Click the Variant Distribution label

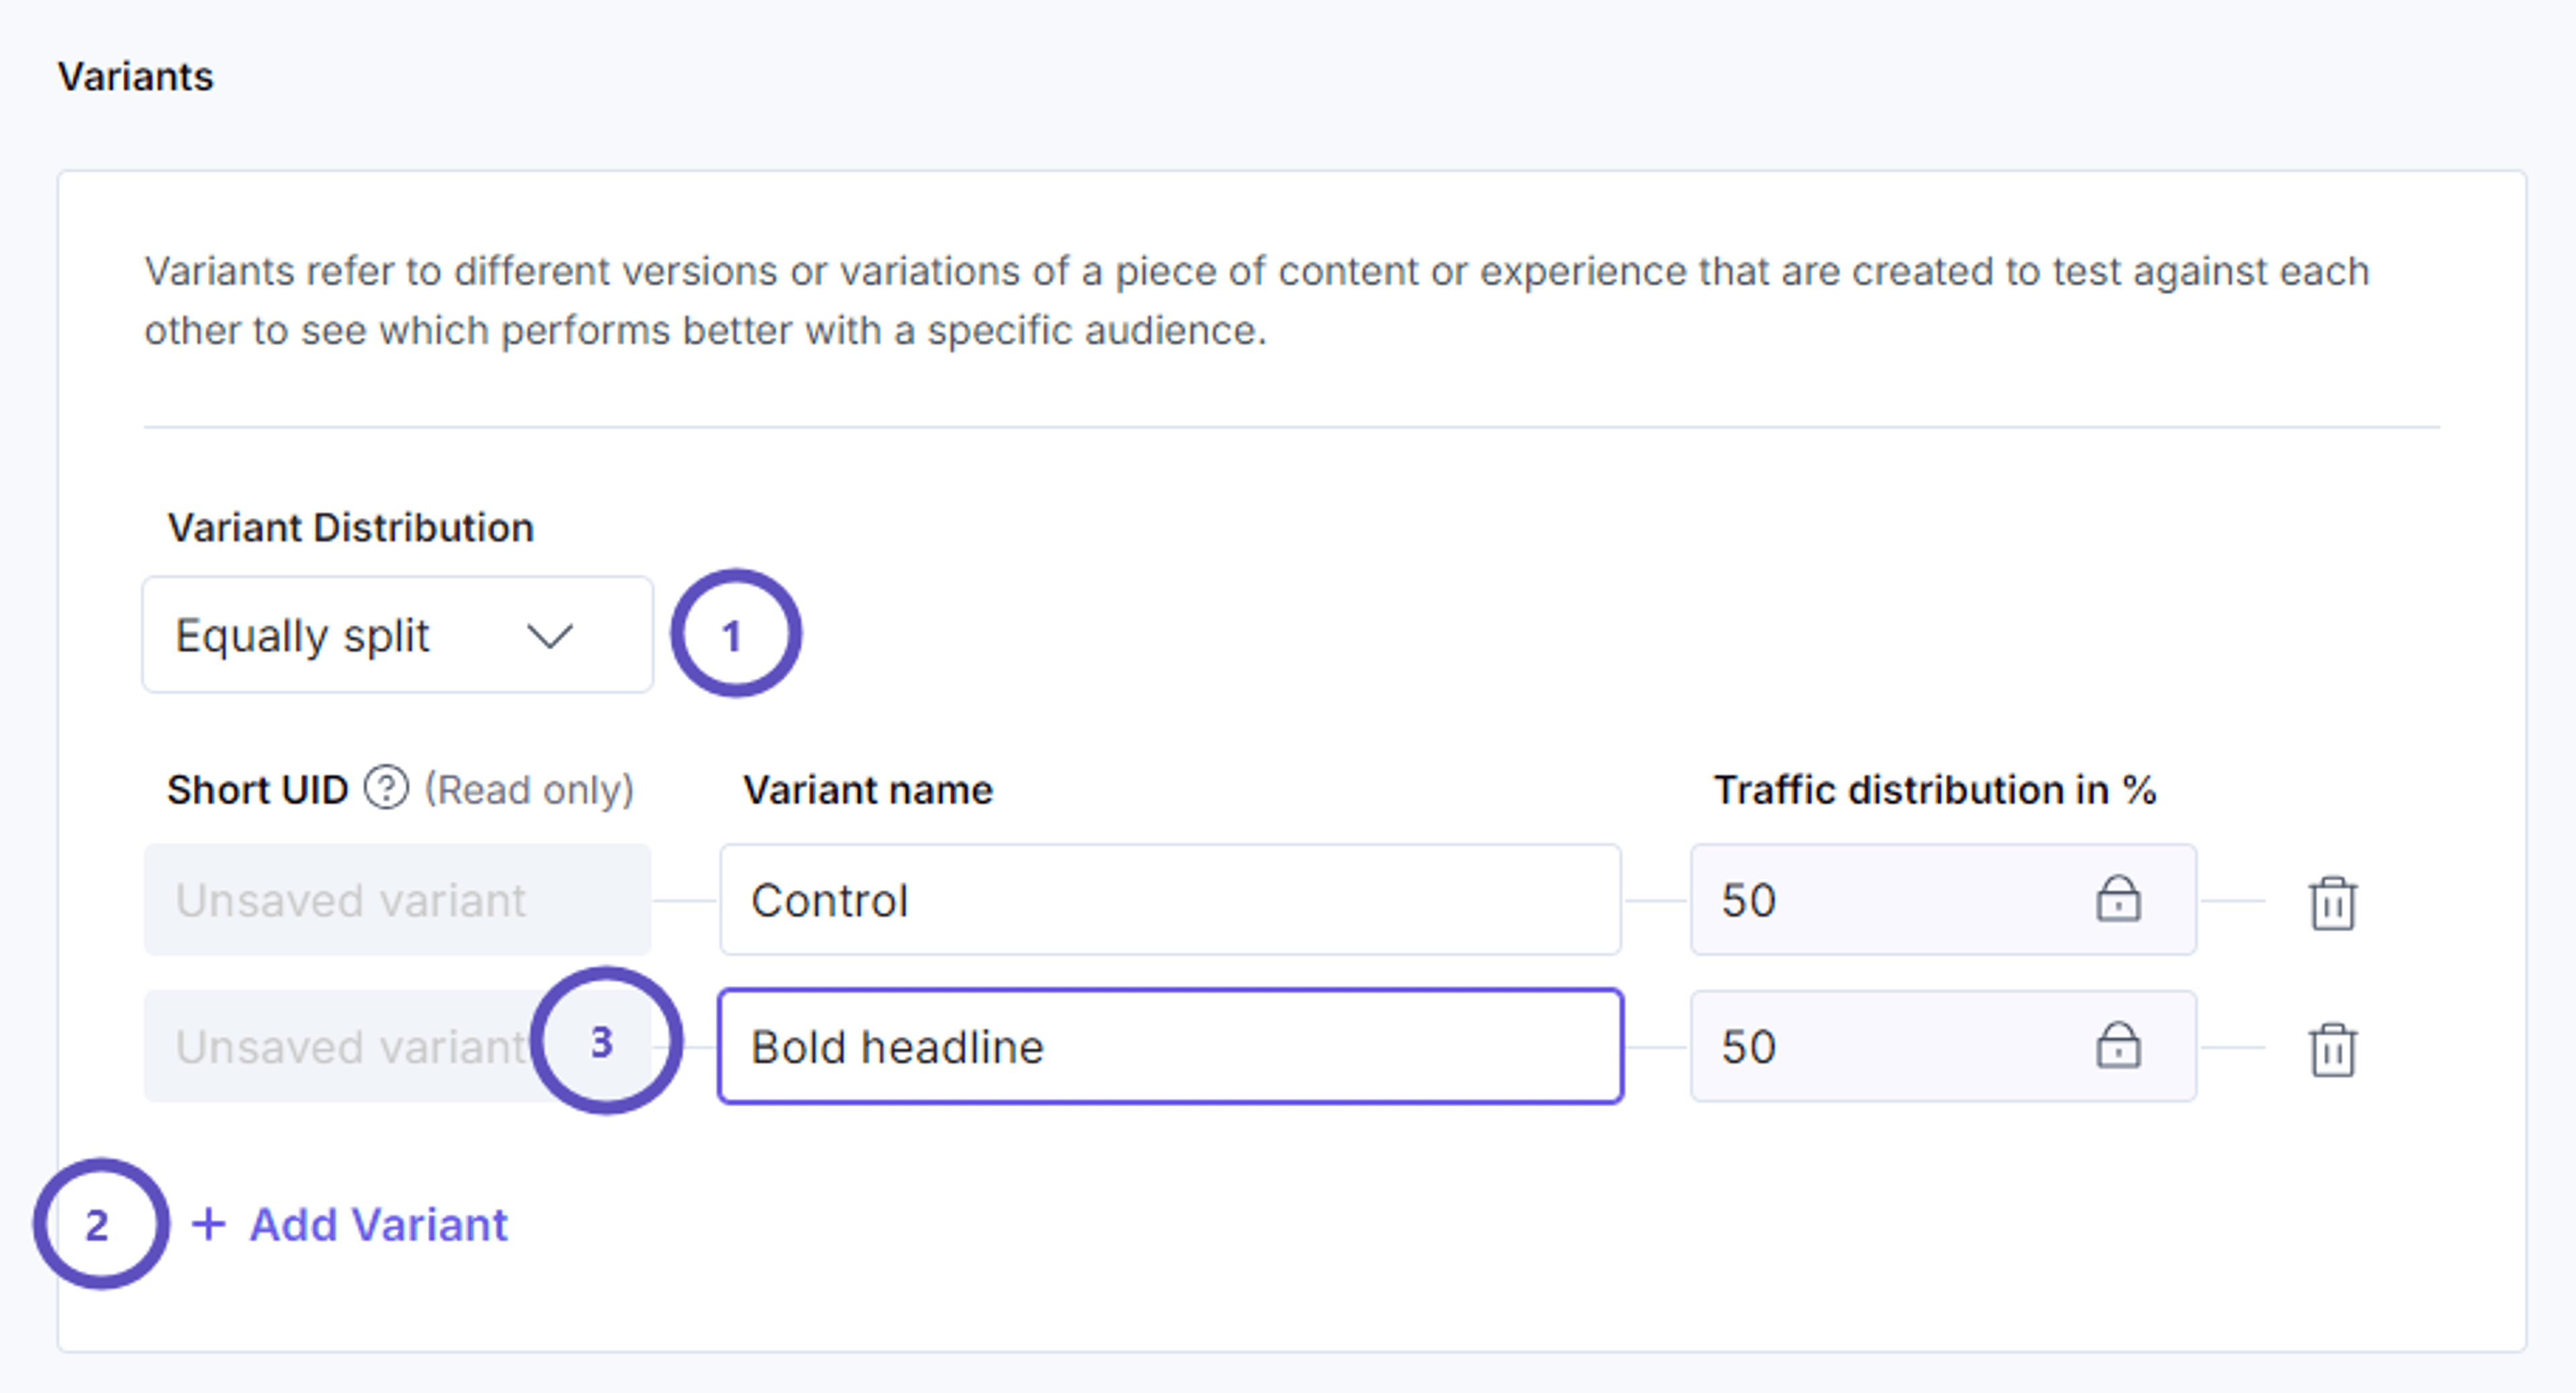tap(350, 527)
